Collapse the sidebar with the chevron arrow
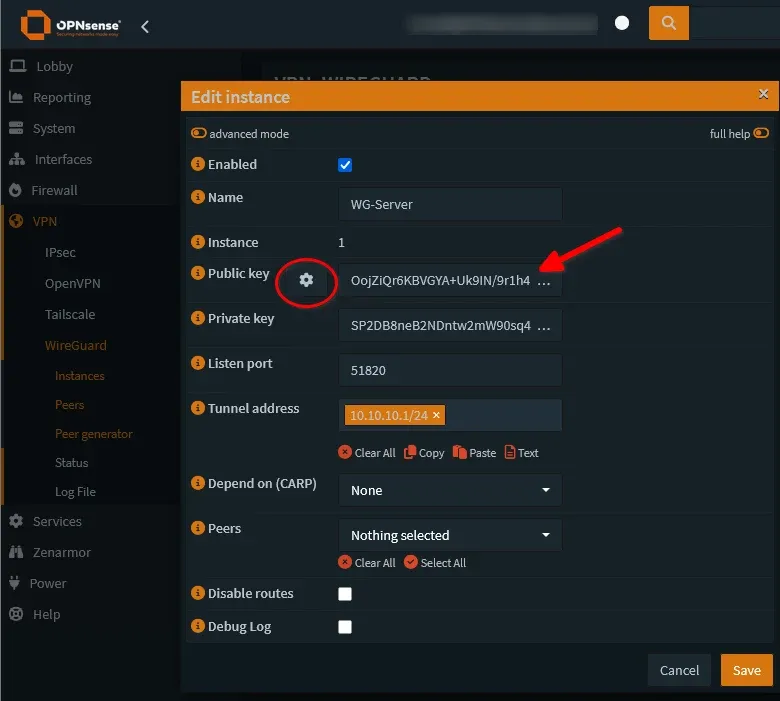Screen dimensions: 780x701 (x=145, y=27)
